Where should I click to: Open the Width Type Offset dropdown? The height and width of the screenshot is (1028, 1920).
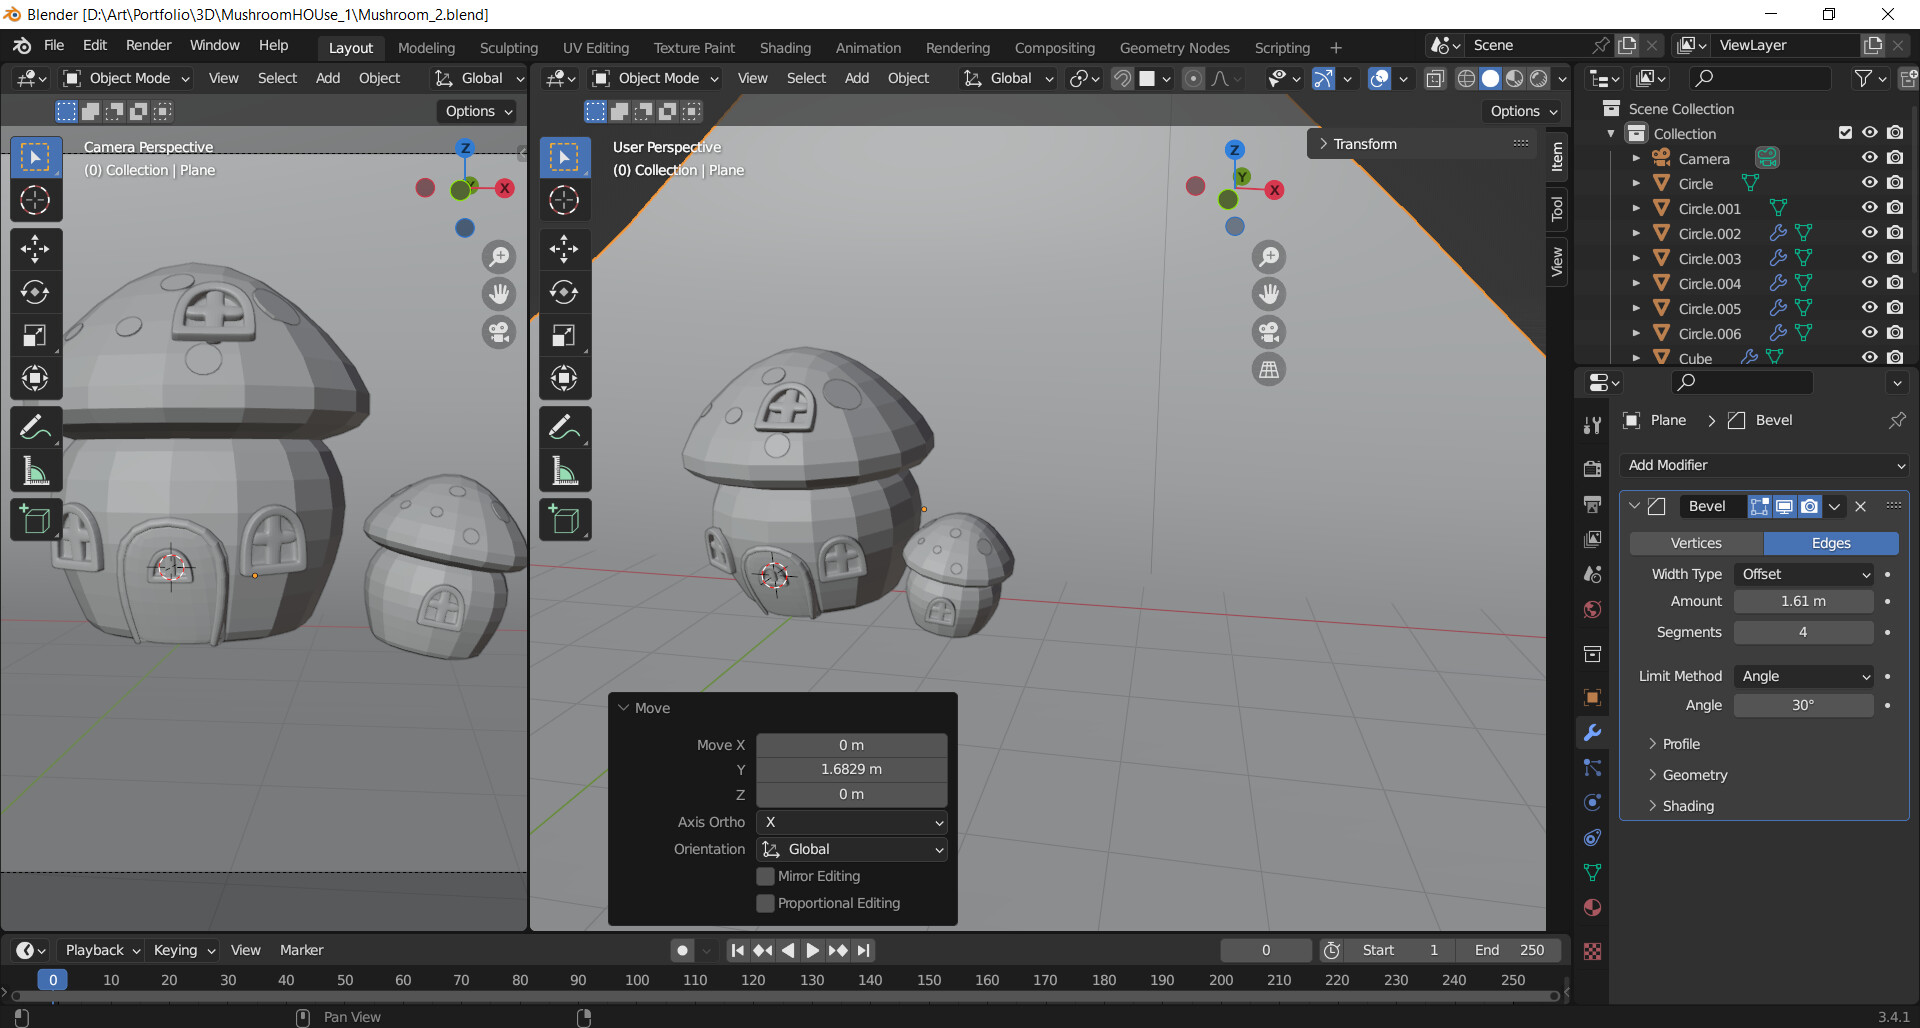[x=1804, y=574]
